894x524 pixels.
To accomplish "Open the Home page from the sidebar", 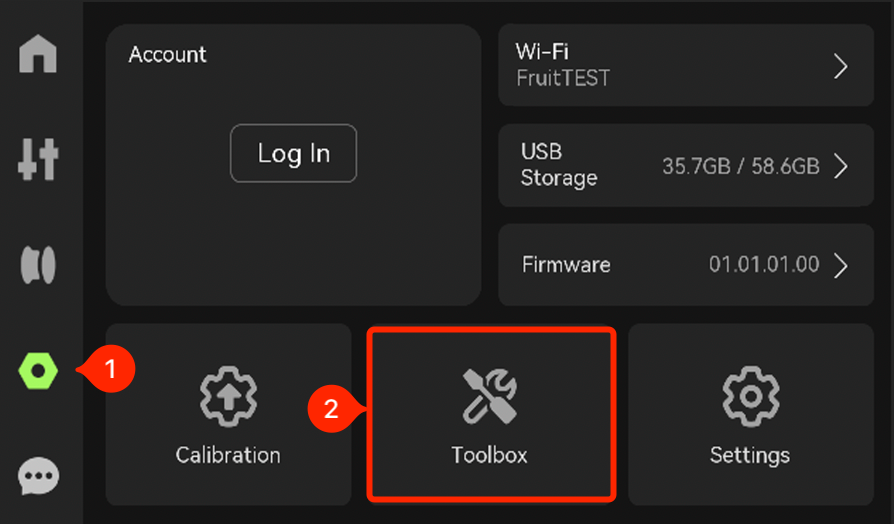I will (38, 54).
